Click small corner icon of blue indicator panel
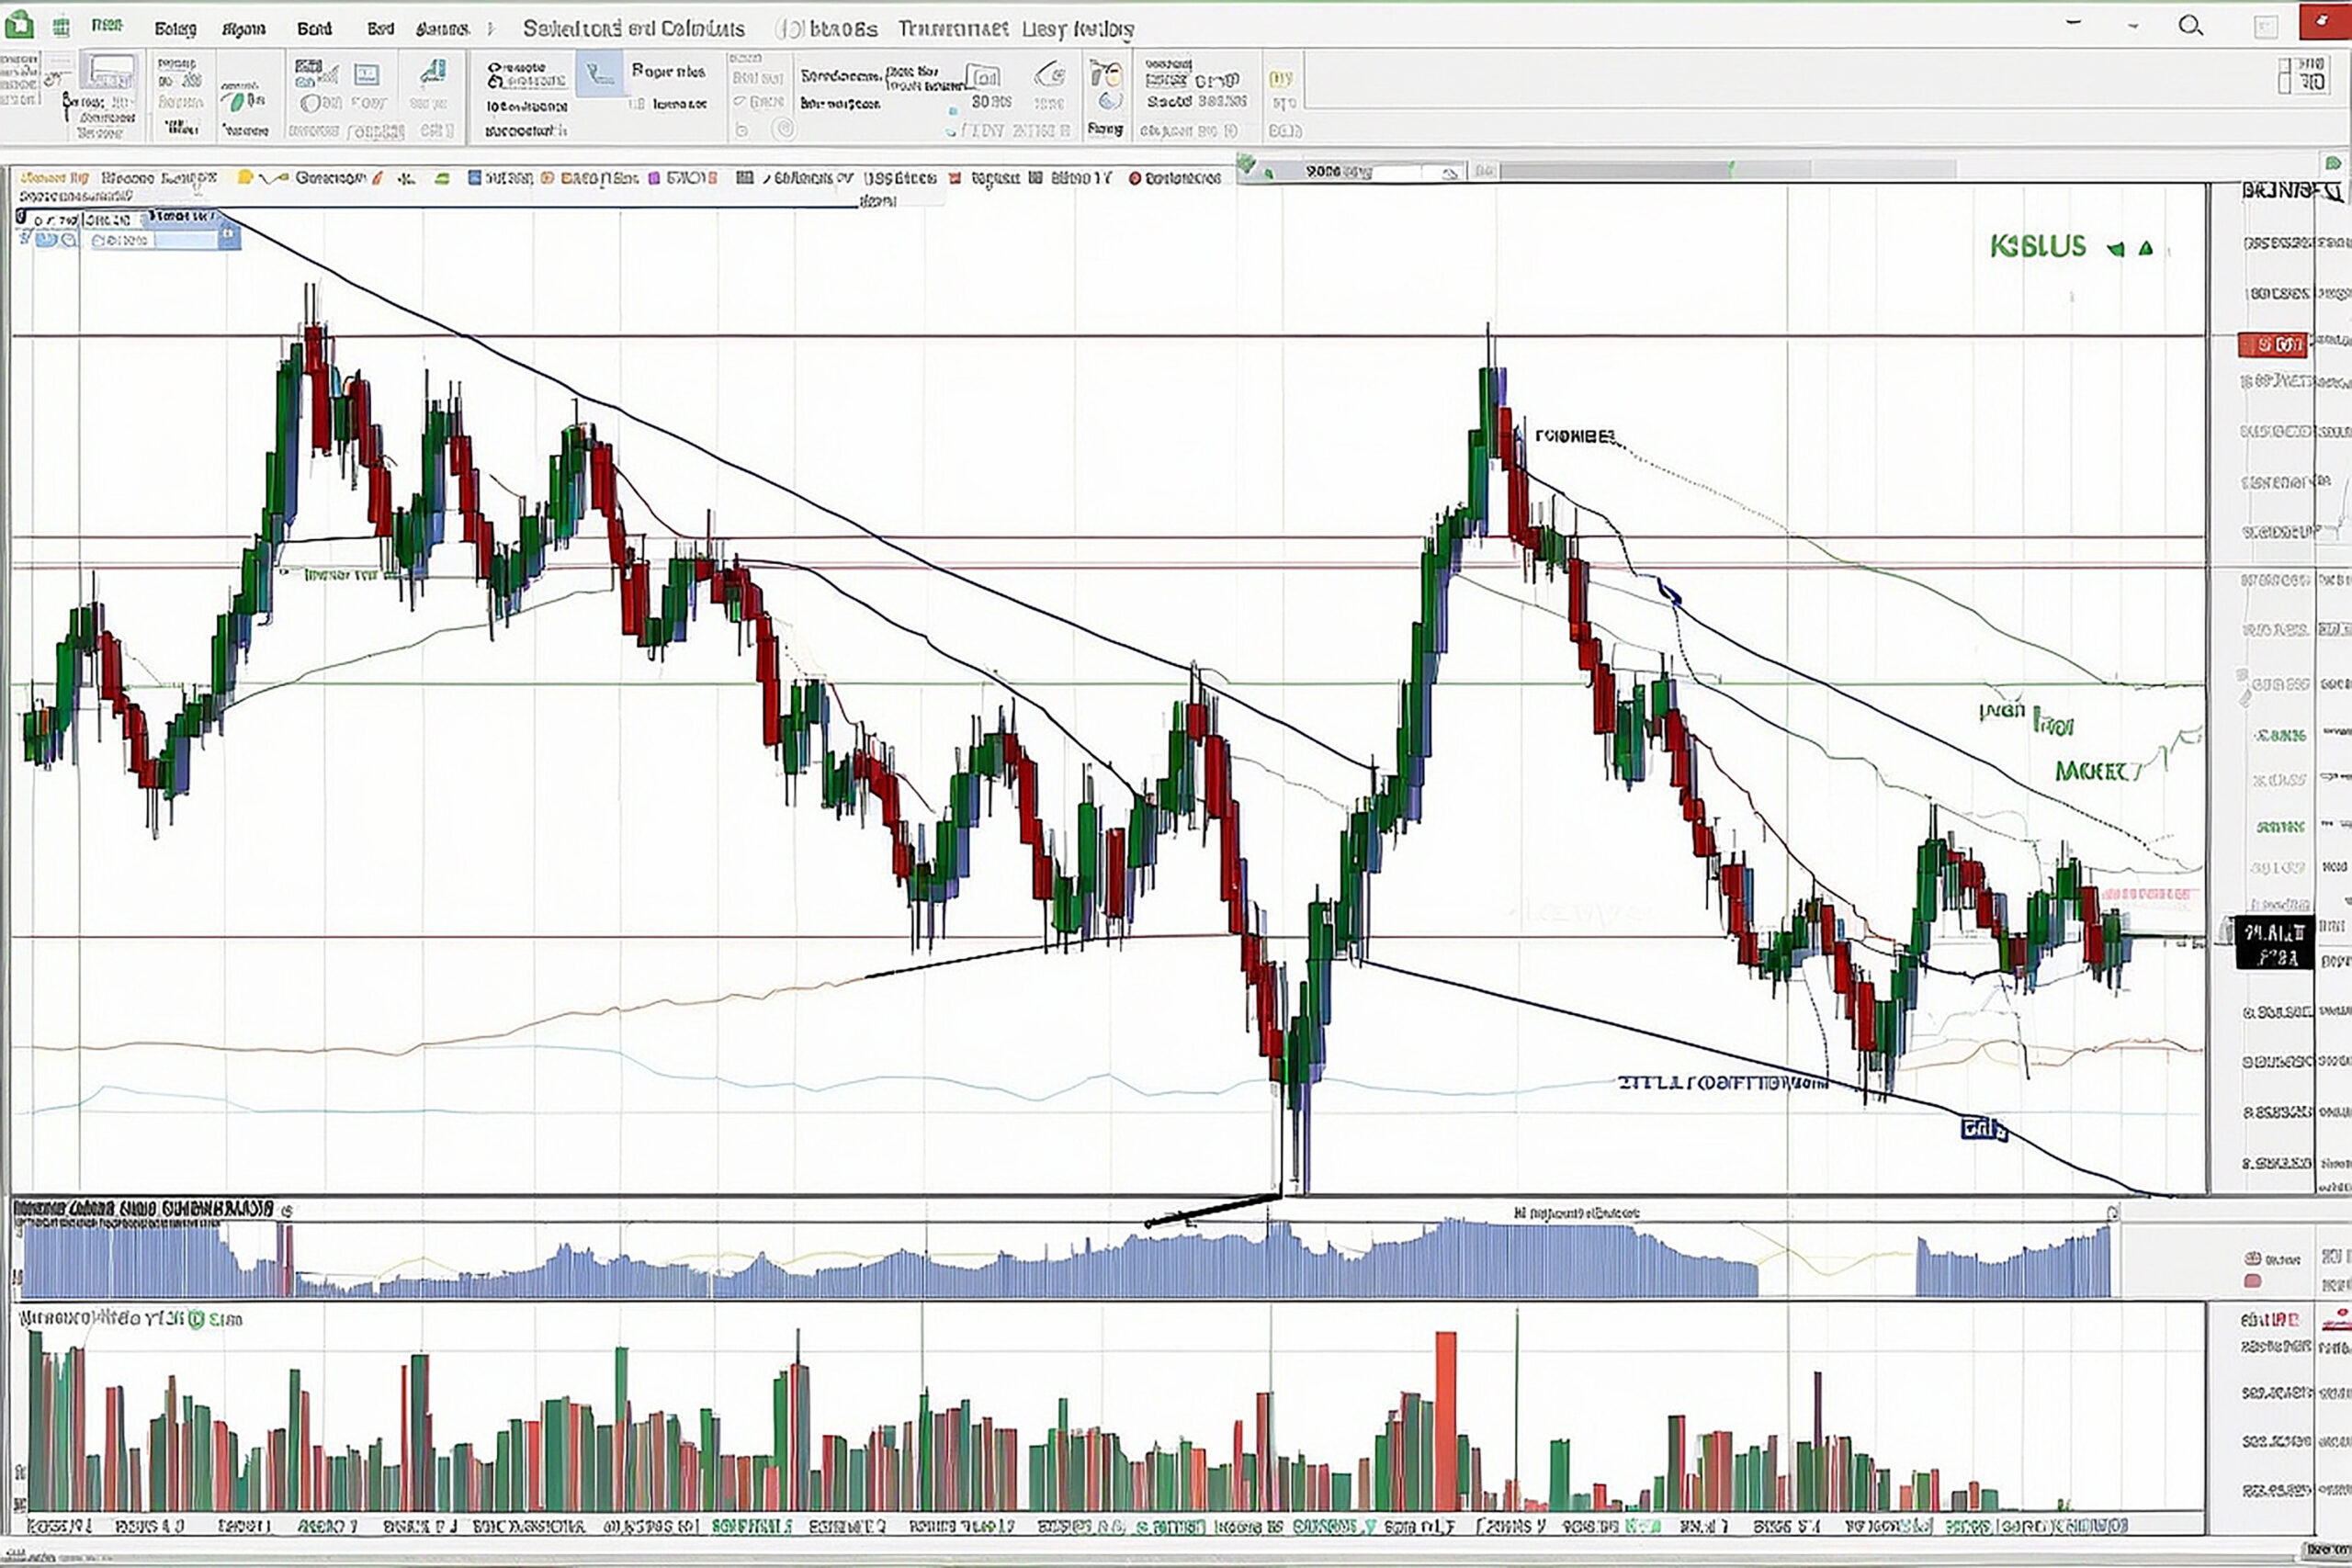 coord(2112,1214)
